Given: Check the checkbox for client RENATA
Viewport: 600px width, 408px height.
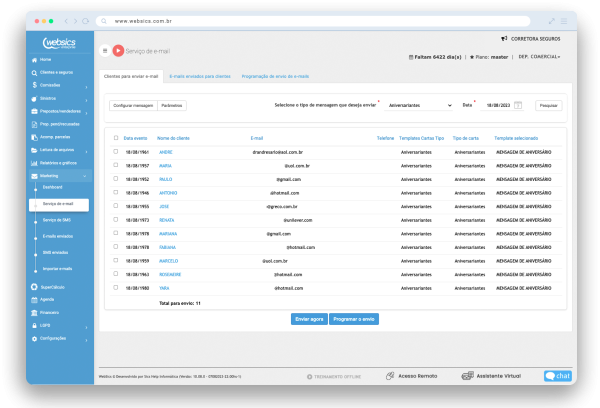Looking at the screenshot, I should 116,220.
